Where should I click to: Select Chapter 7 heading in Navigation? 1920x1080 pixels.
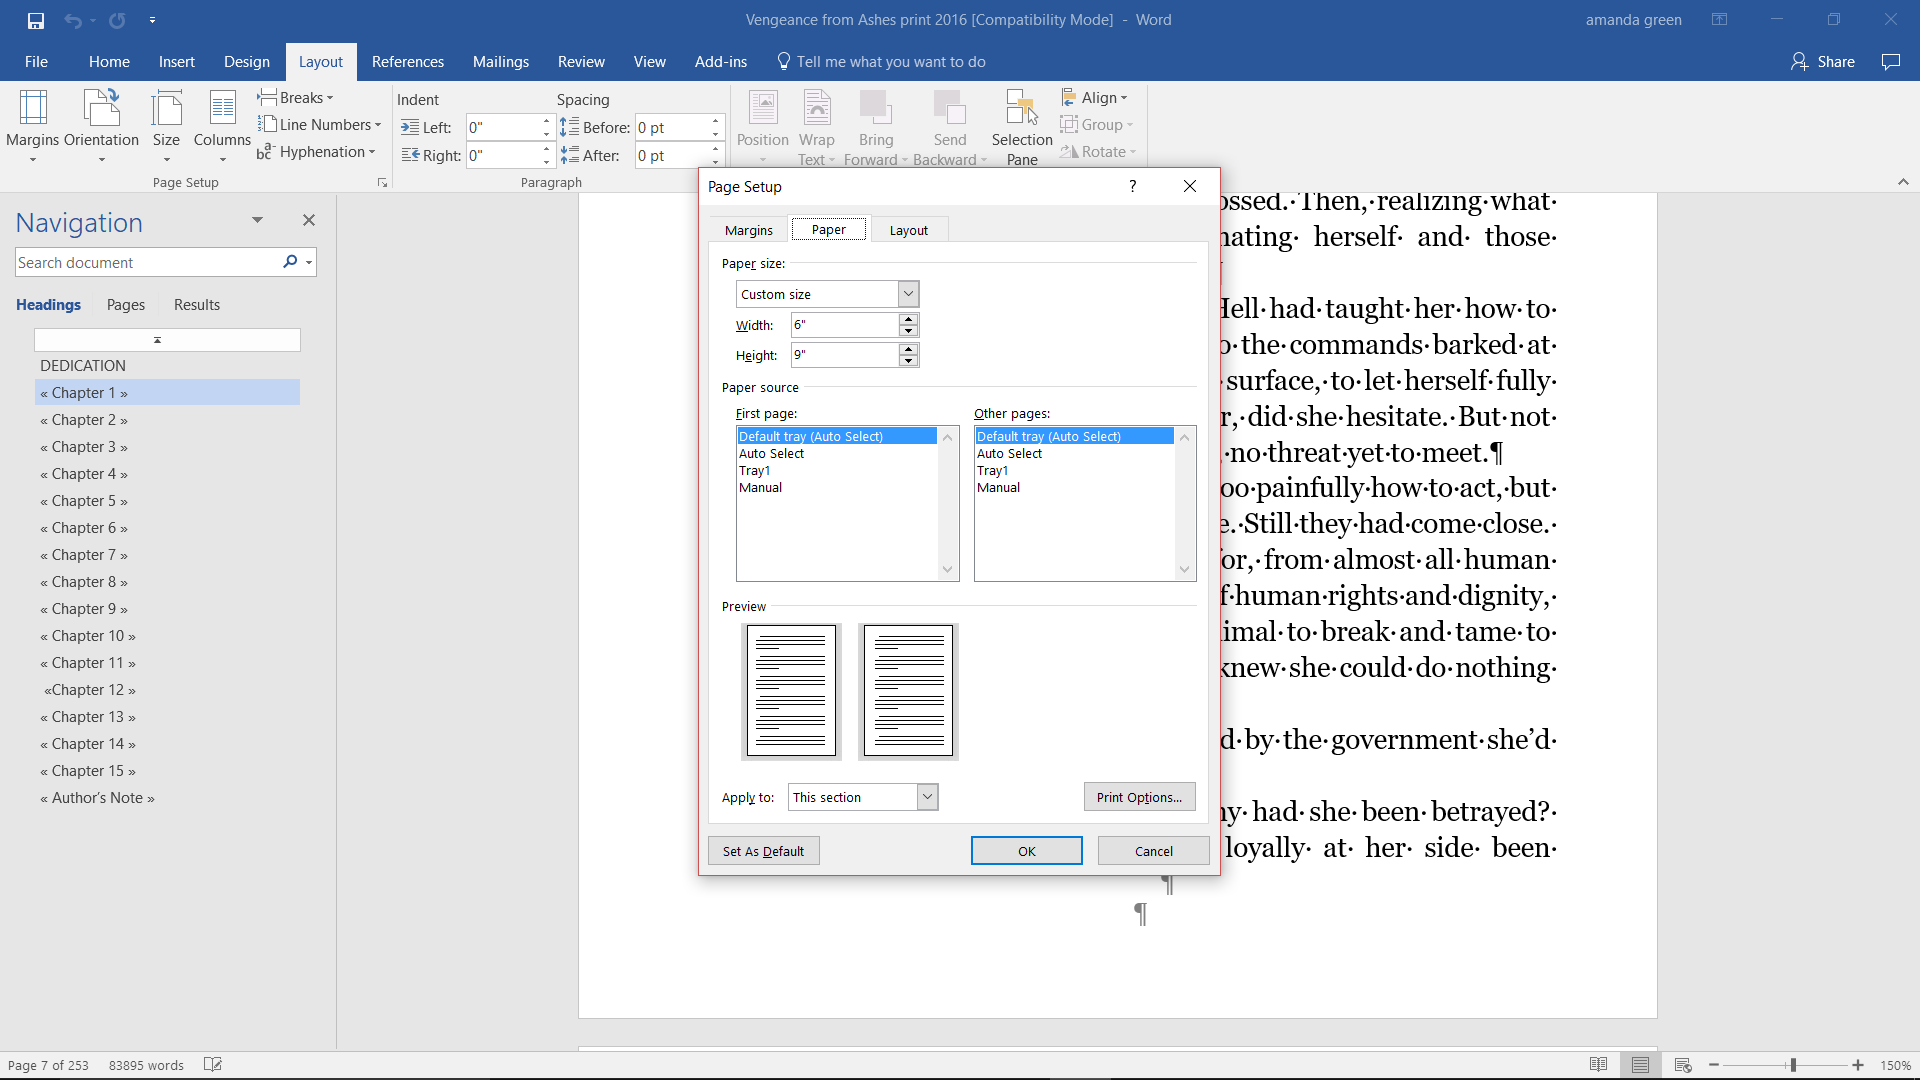84,555
